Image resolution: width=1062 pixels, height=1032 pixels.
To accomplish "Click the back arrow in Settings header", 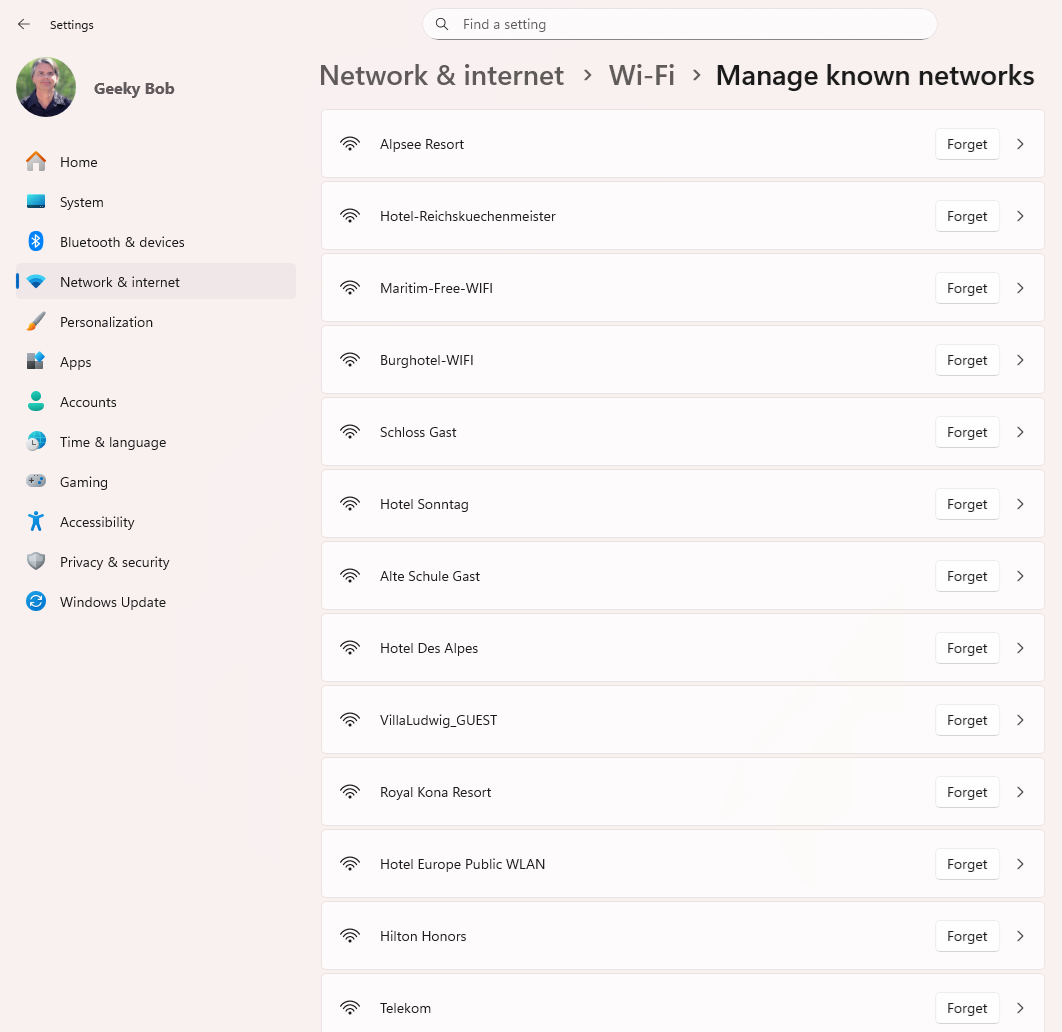I will click(24, 24).
